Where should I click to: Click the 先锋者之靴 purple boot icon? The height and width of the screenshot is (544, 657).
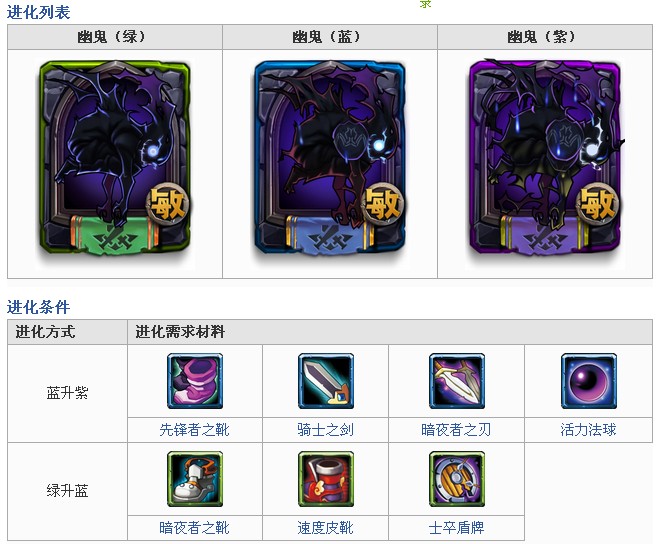pyautogui.click(x=195, y=381)
